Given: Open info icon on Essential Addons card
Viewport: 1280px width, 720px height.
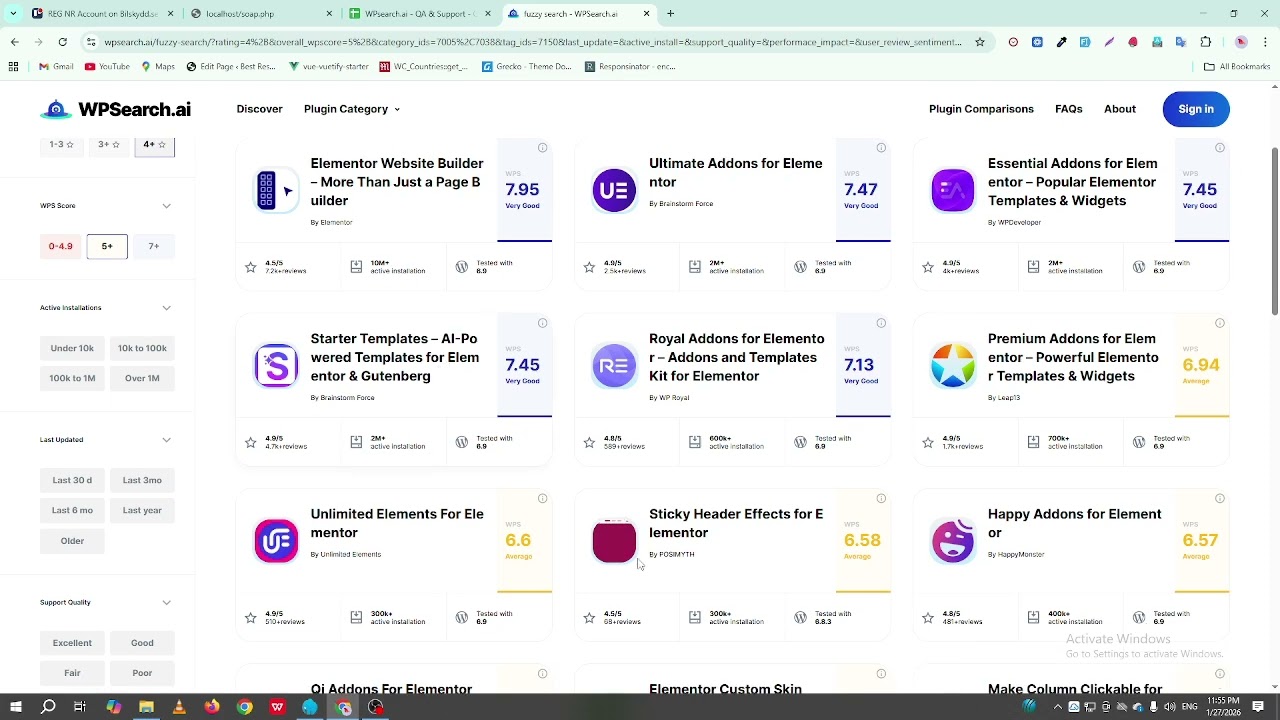Looking at the screenshot, I should (x=1220, y=148).
